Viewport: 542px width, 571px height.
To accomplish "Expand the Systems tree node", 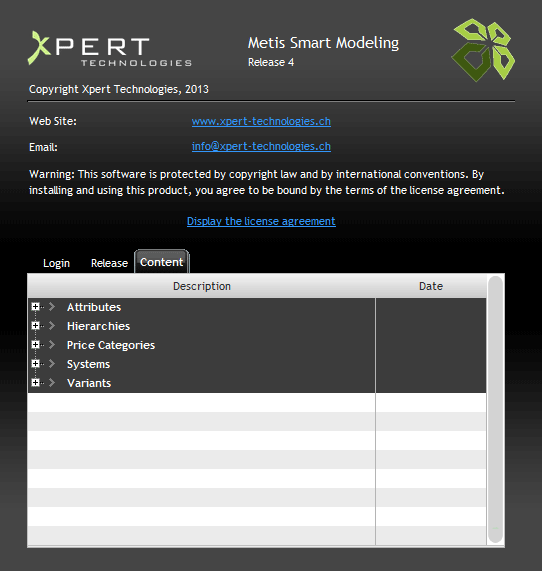I will [x=35, y=363].
